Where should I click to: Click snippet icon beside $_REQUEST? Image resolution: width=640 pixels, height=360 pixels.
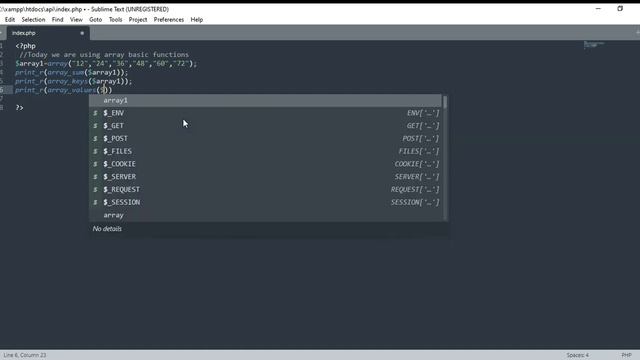point(96,189)
